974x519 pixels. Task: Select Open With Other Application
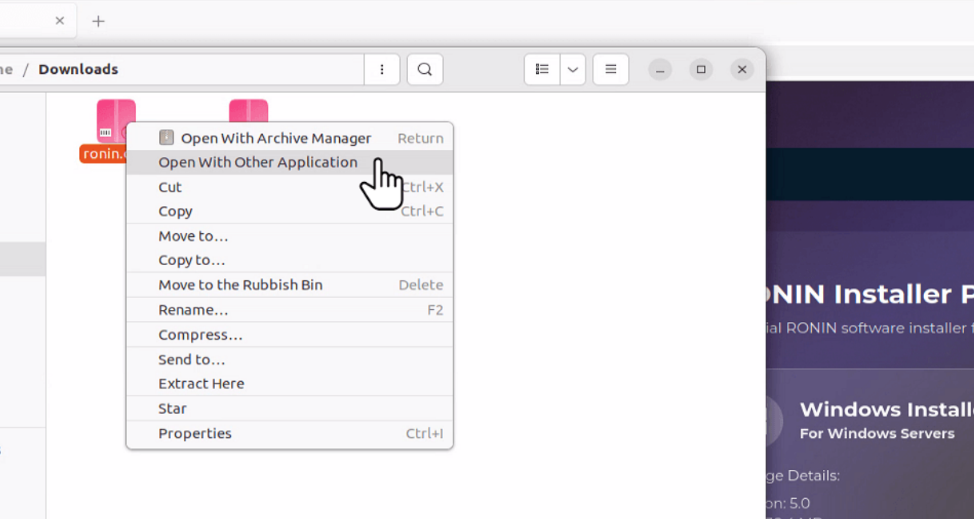click(x=257, y=162)
